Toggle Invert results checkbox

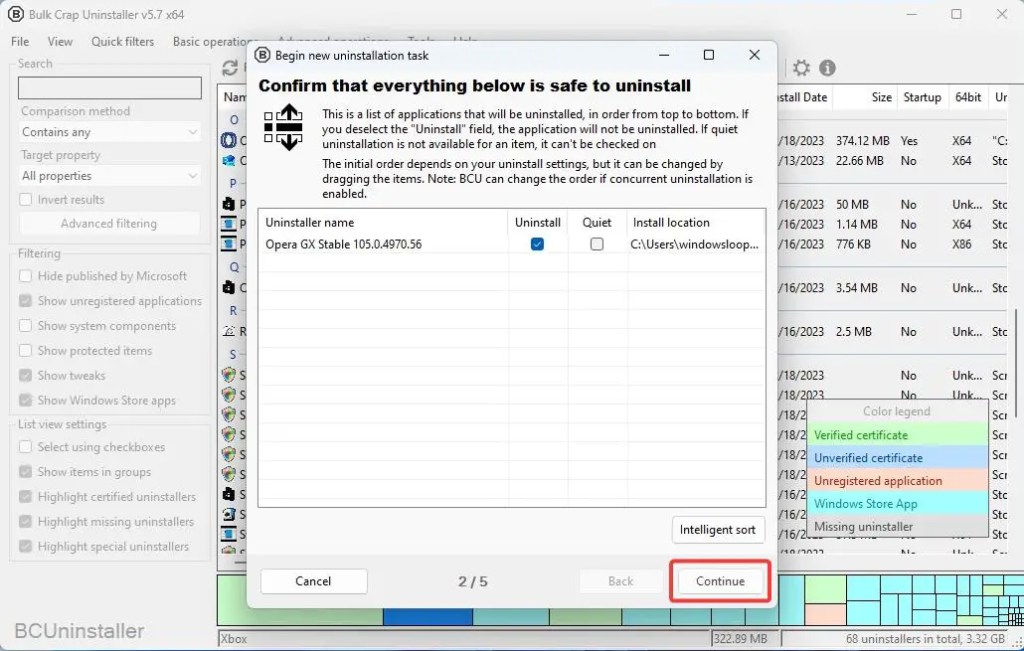[x=25, y=200]
